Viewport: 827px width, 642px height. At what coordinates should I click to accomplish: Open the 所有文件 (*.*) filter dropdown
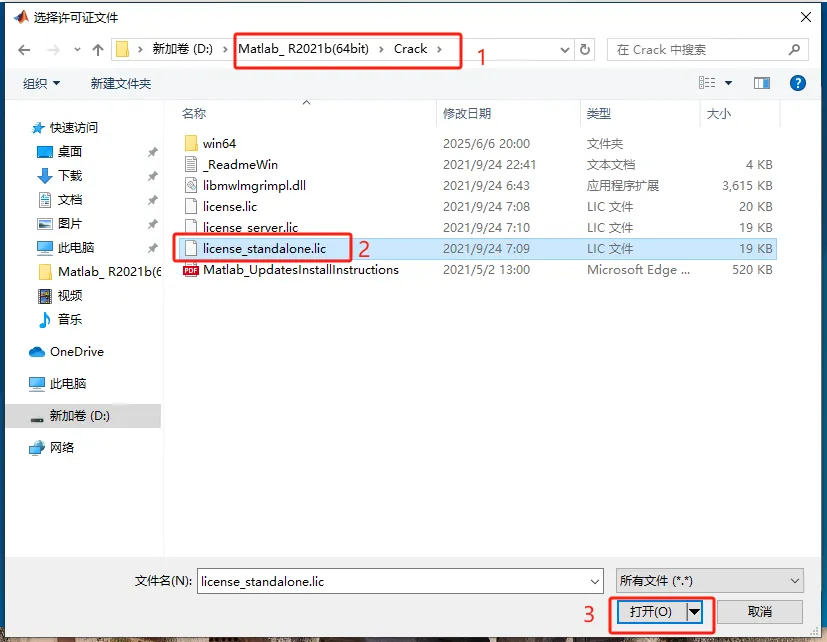tap(709, 581)
